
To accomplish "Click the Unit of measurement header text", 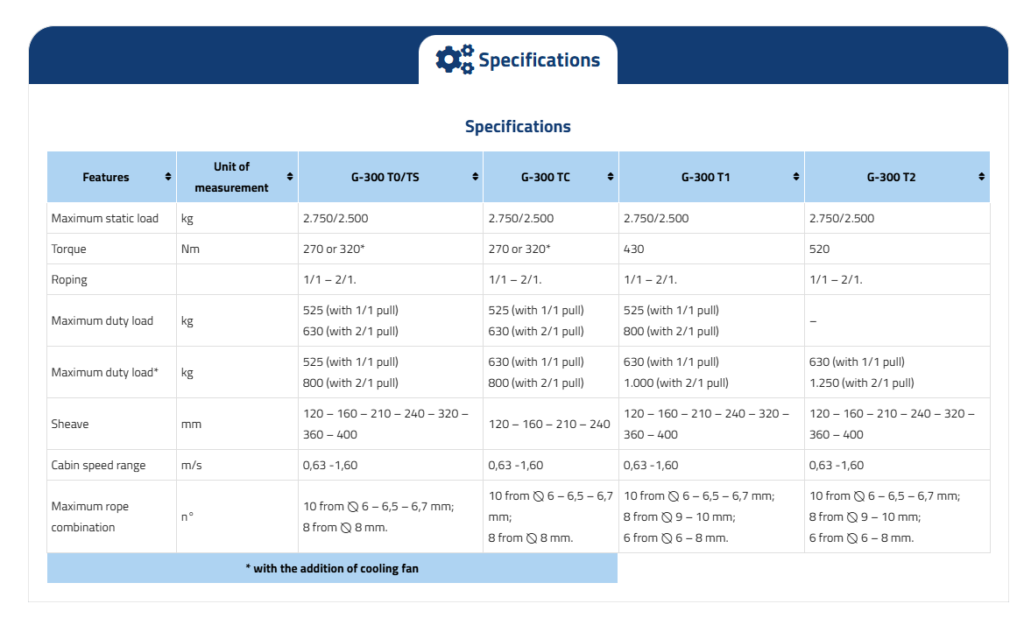I will [x=231, y=177].
